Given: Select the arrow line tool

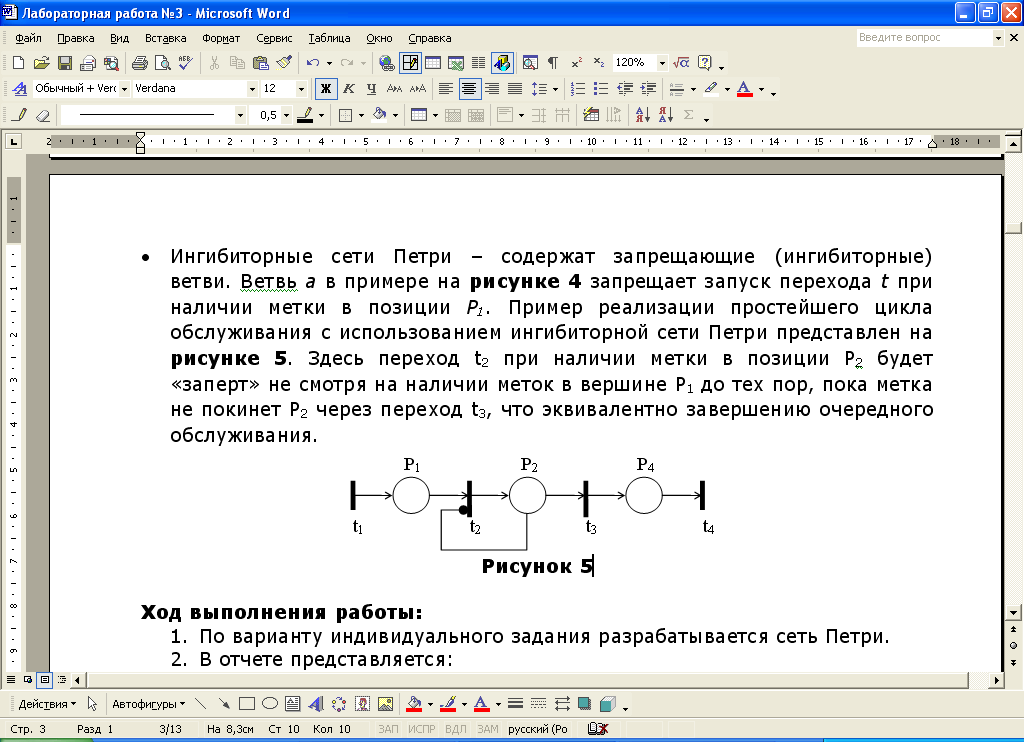Looking at the screenshot, I should pyautogui.click(x=224, y=704).
